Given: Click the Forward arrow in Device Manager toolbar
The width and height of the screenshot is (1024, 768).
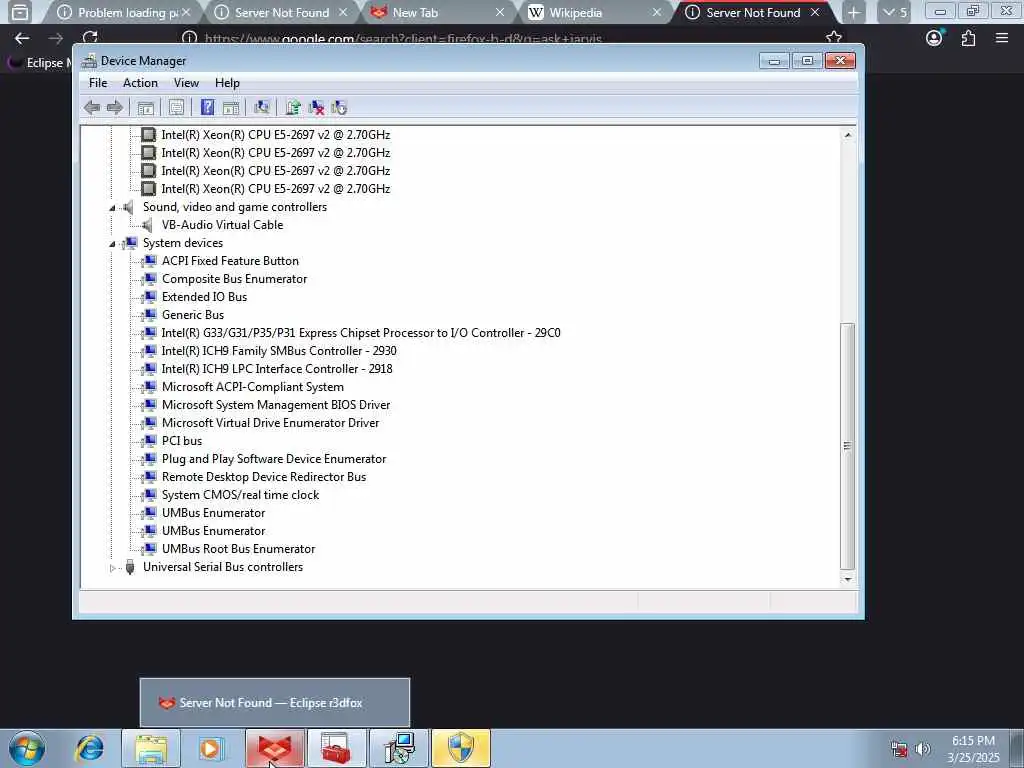Looking at the screenshot, I should tap(115, 108).
